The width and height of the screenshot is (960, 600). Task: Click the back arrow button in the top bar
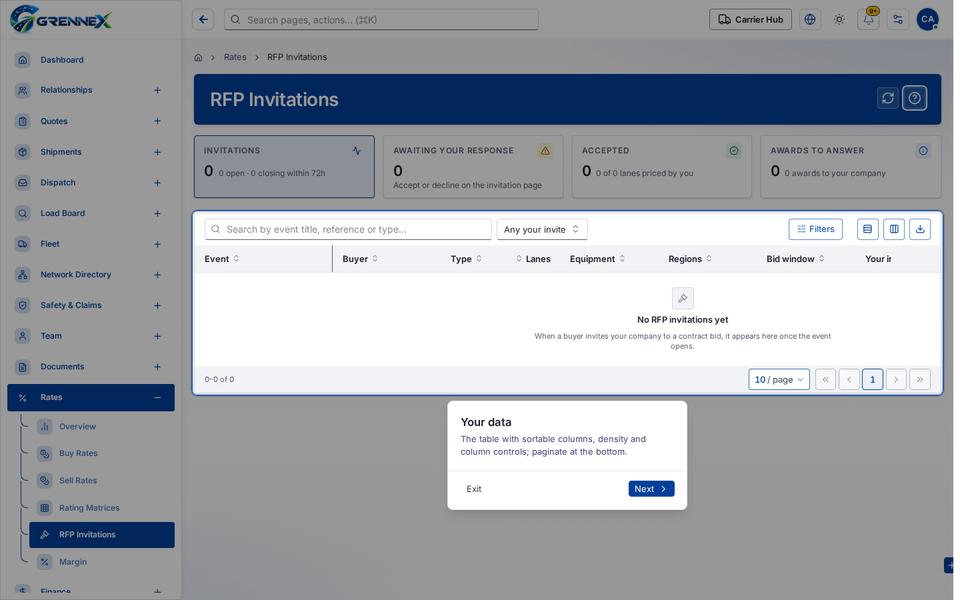[203, 20]
